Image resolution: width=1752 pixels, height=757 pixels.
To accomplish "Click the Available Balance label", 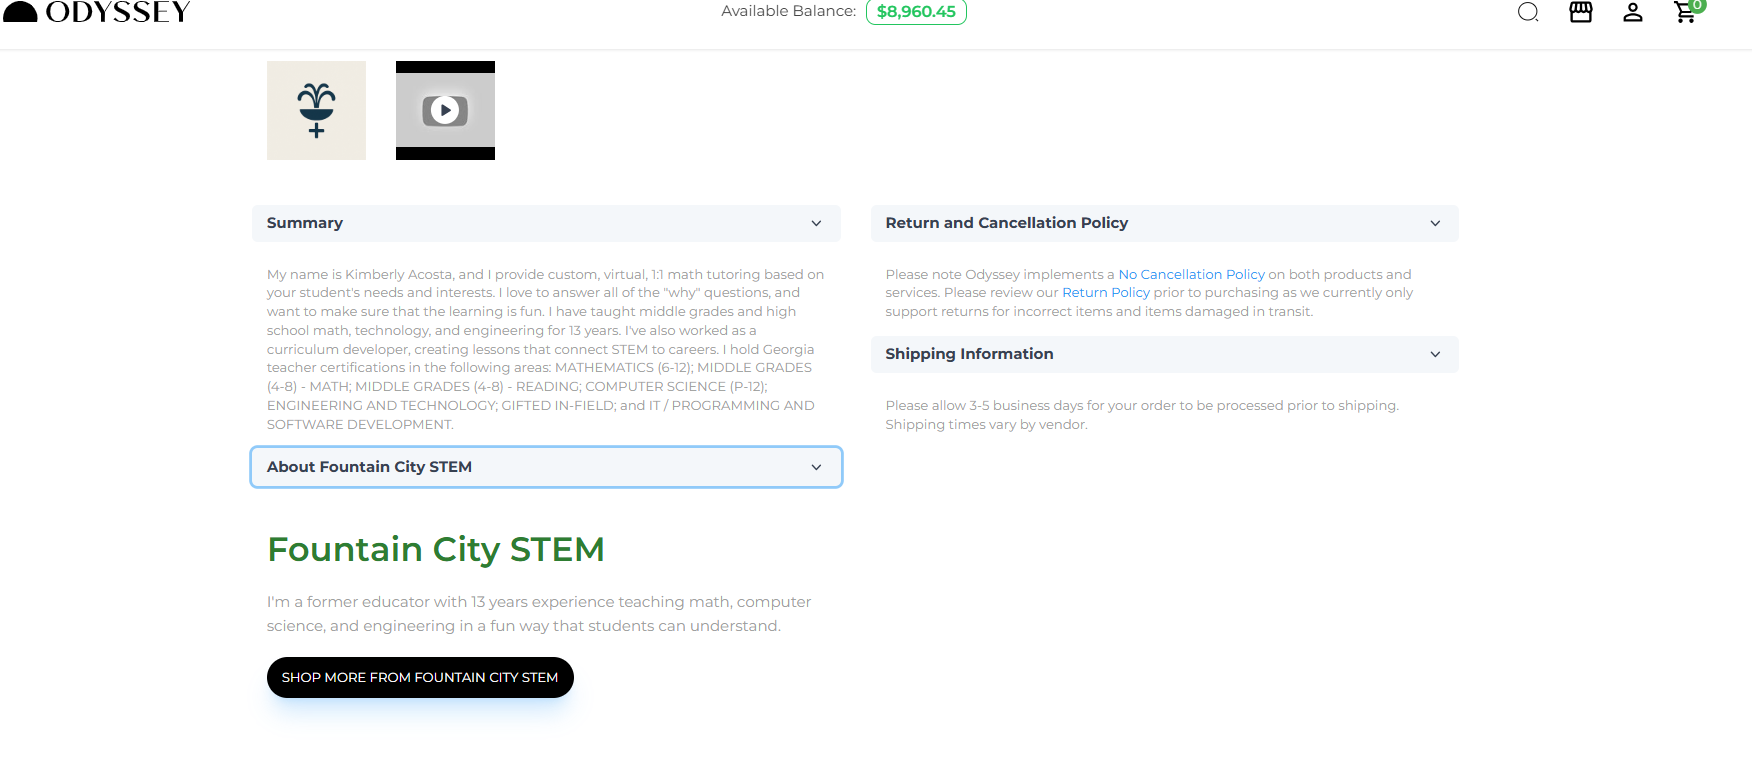I will click(x=788, y=11).
